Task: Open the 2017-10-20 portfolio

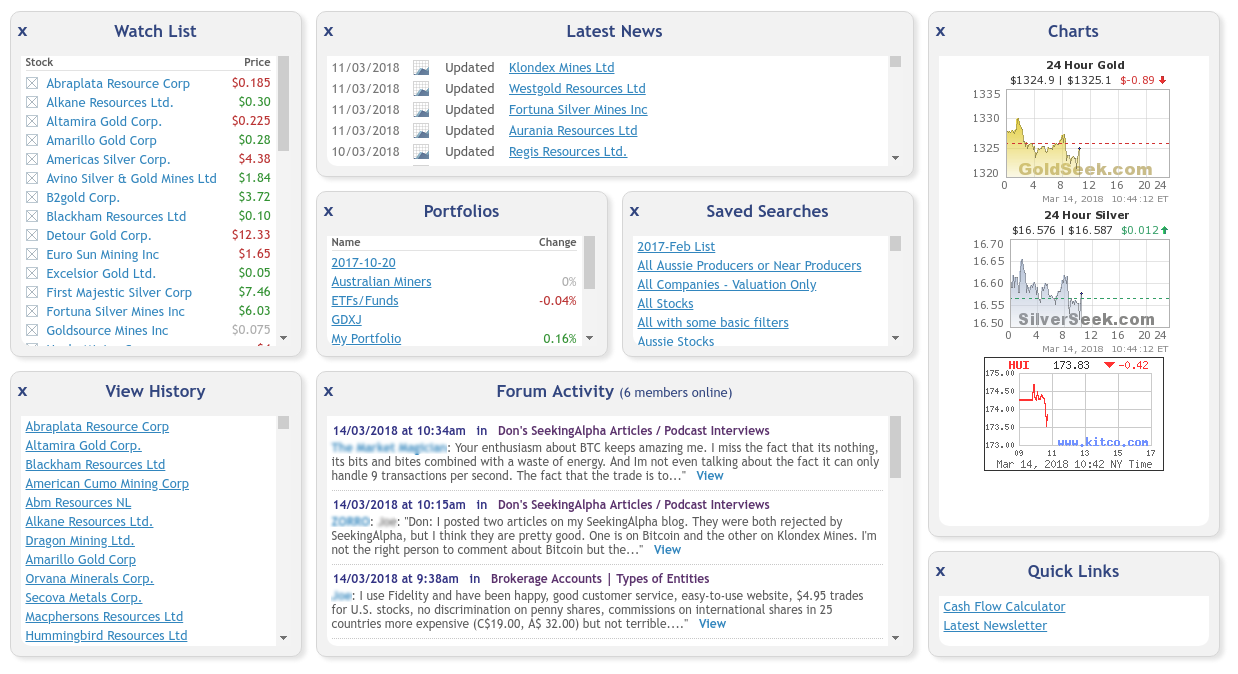Action: click(x=363, y=263)
